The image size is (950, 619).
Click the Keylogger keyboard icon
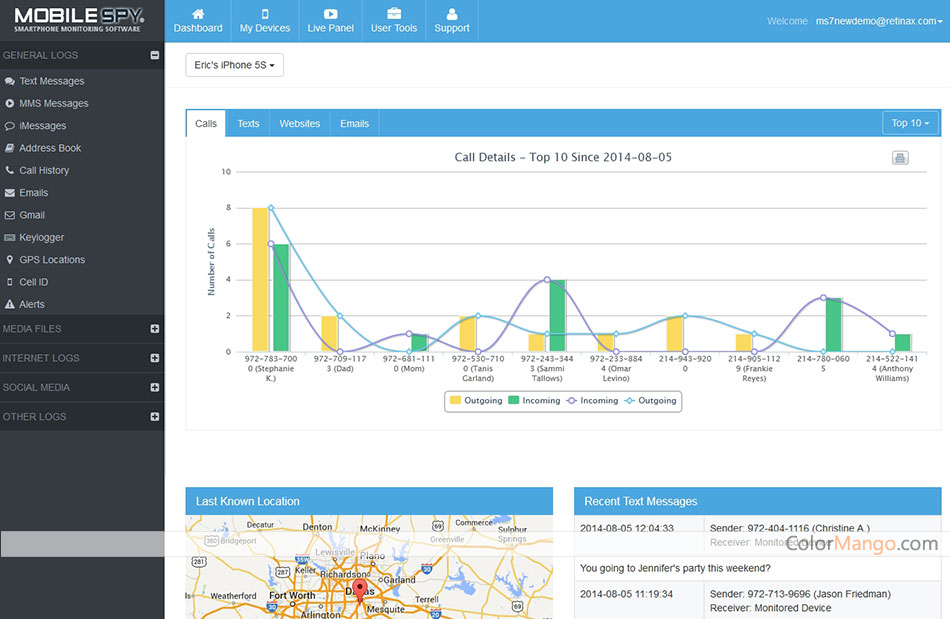coord(10,237)
